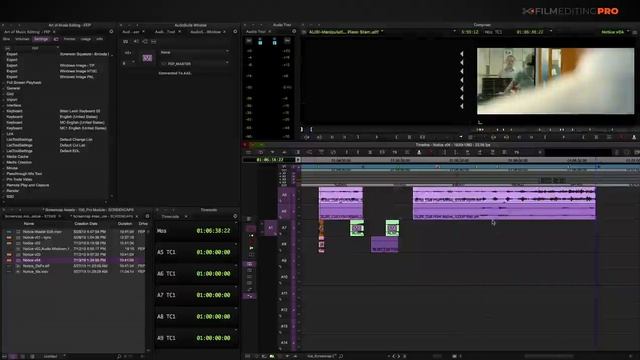Open the dropdown beside Composer timecode 01:06:38:22
640x360 pixels.
click(551, 31)
